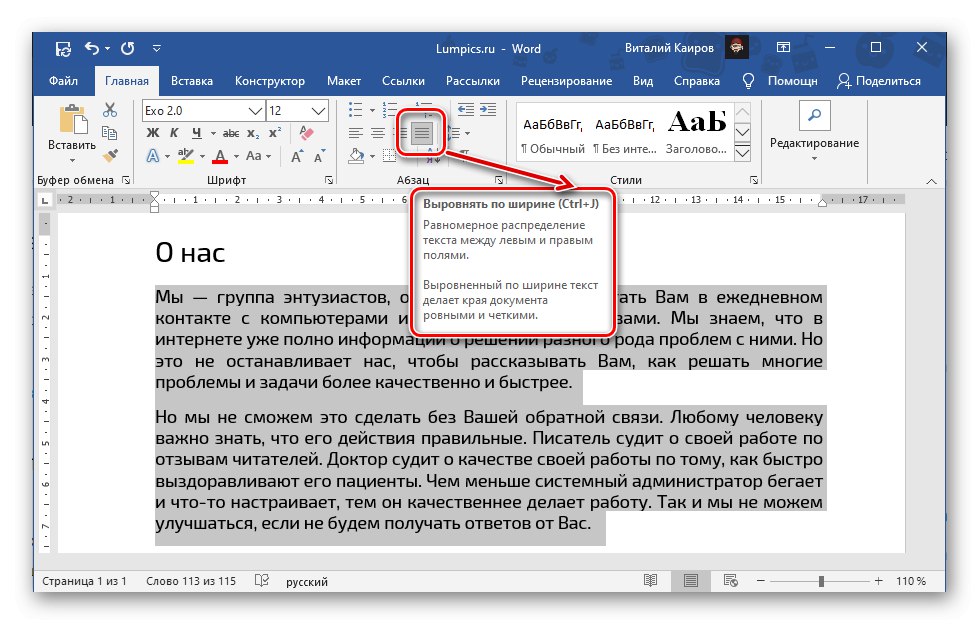Screen dimensions: 979x624
Task: Apply strikethrough formatting to selected text
Action: coord(231,133)
